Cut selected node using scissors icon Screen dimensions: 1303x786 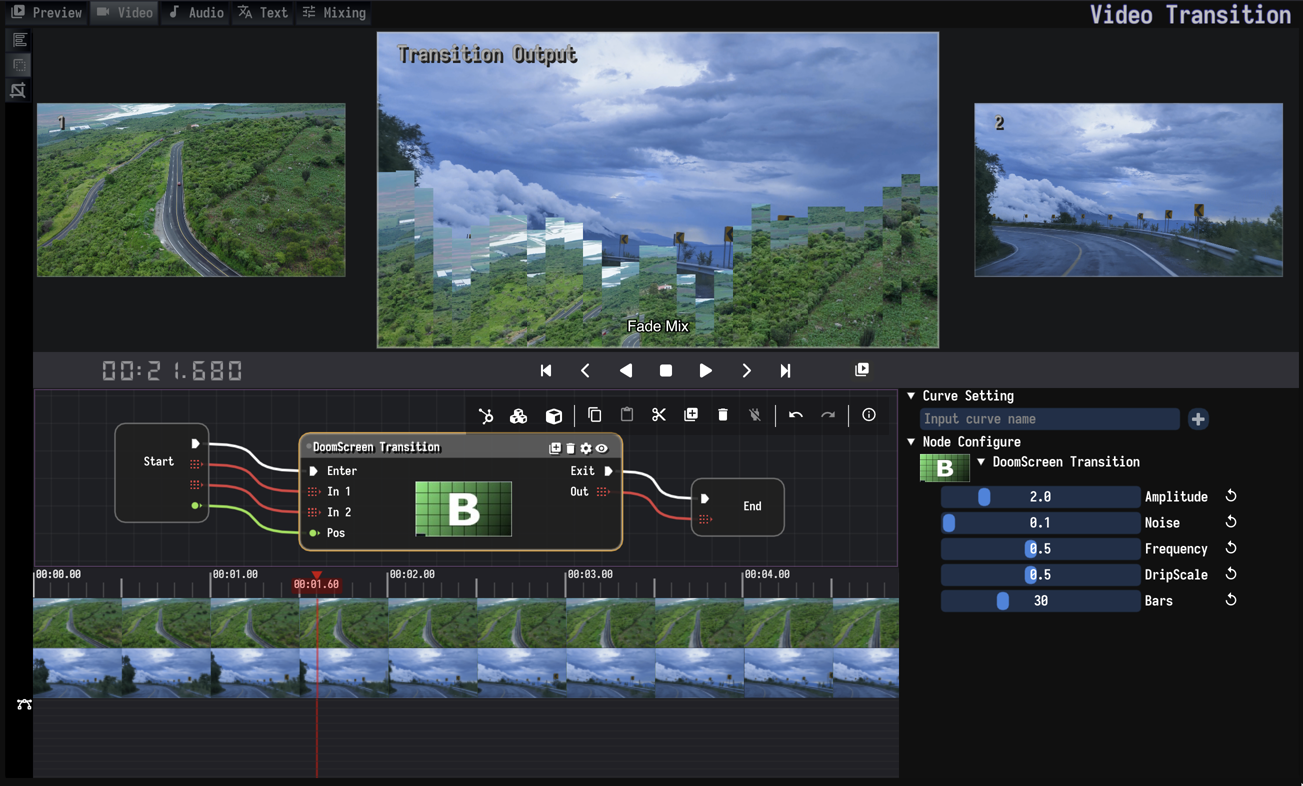(x=658, y=415)
